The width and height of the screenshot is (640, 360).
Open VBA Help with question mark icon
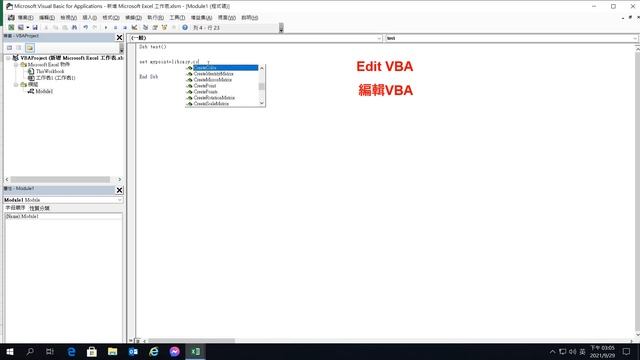tap(185, 27)
